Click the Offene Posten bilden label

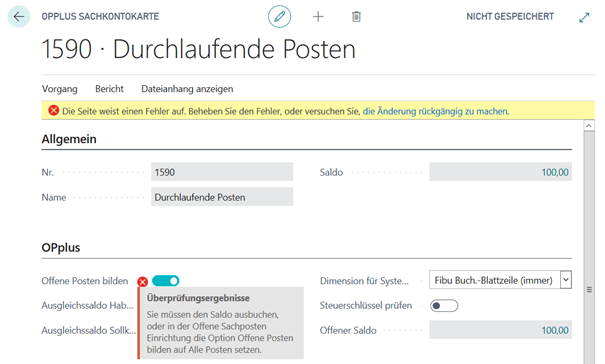(x=84, y=281)
